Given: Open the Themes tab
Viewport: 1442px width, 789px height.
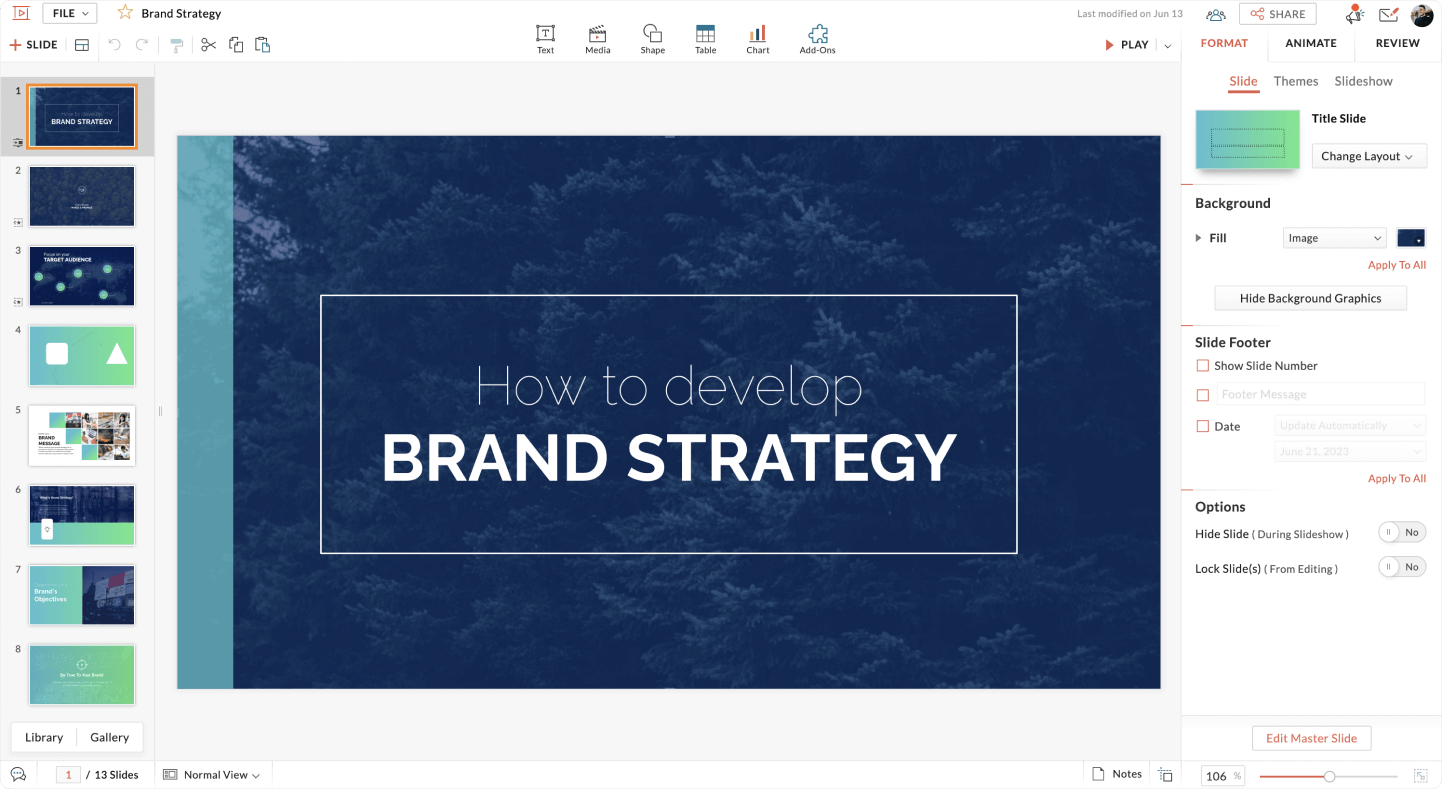Looking at the screenshot, I should tap(1295, 81).
